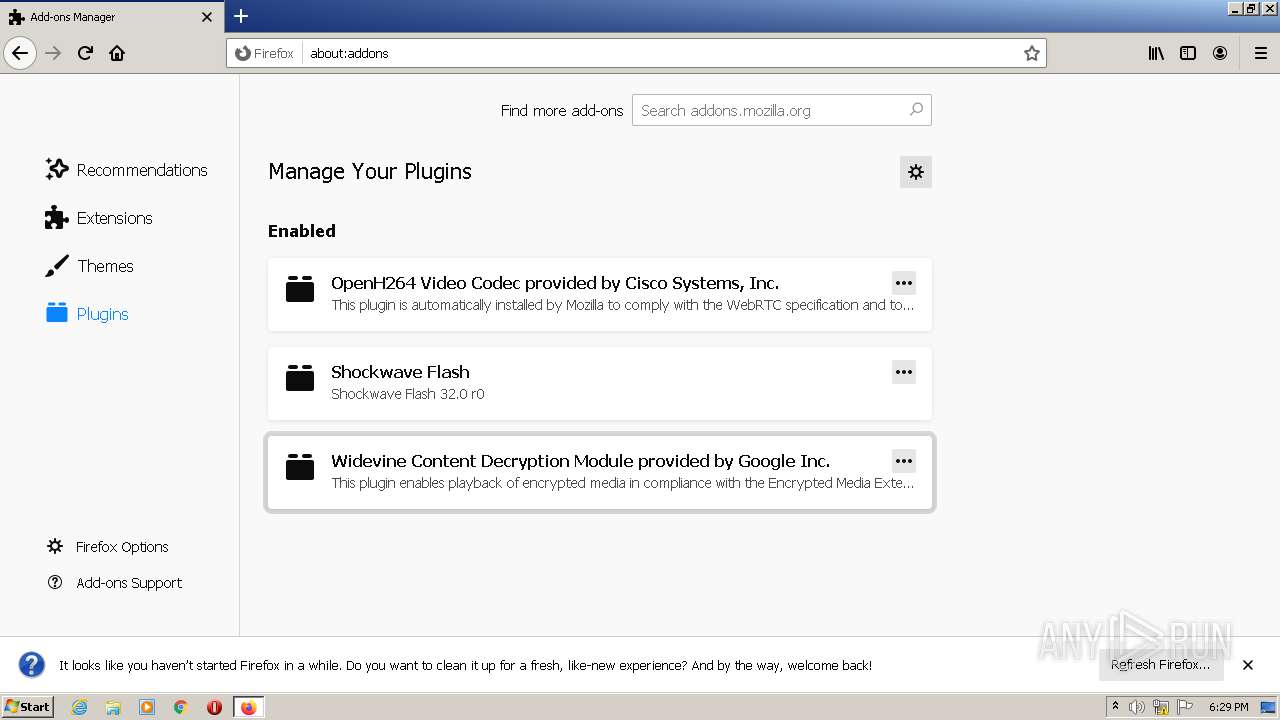Open more options for OpenH264 Video Codec

[904, 283]
